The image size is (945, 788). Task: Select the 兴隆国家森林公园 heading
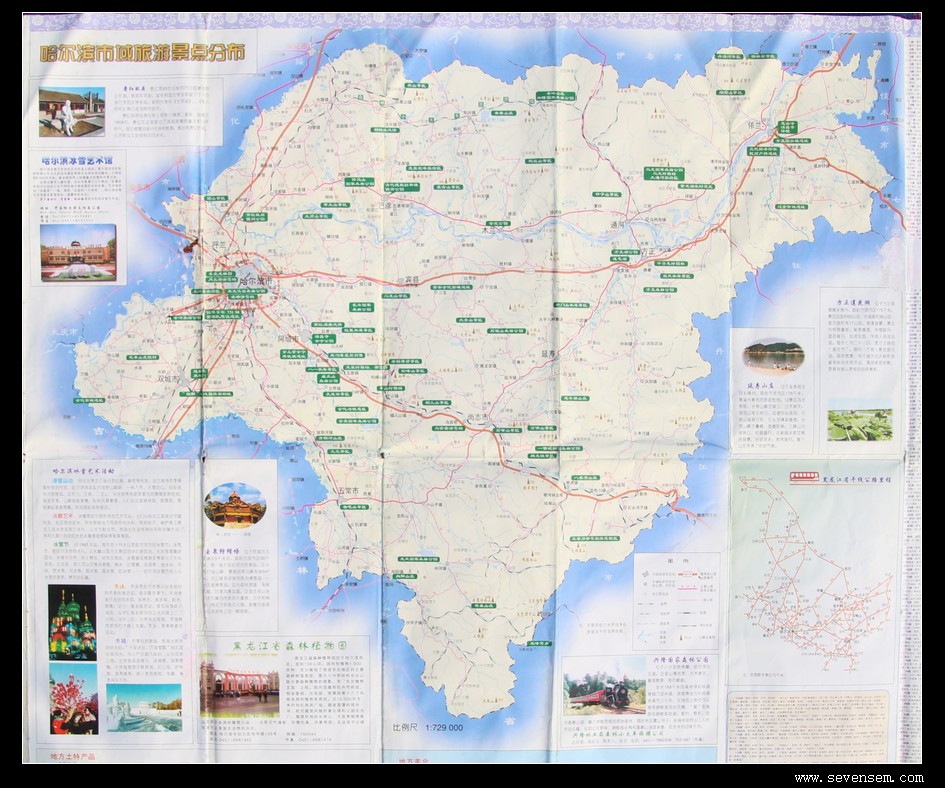679,660
